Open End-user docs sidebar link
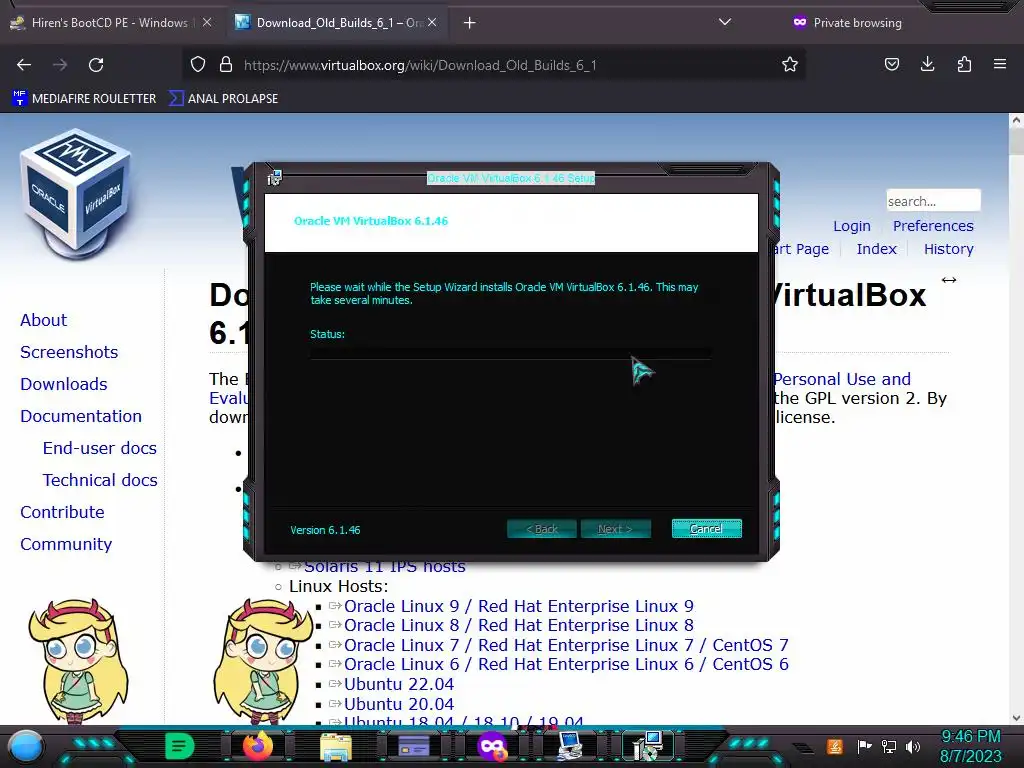Screen dimensions: 1024x768 click(99, 448)
